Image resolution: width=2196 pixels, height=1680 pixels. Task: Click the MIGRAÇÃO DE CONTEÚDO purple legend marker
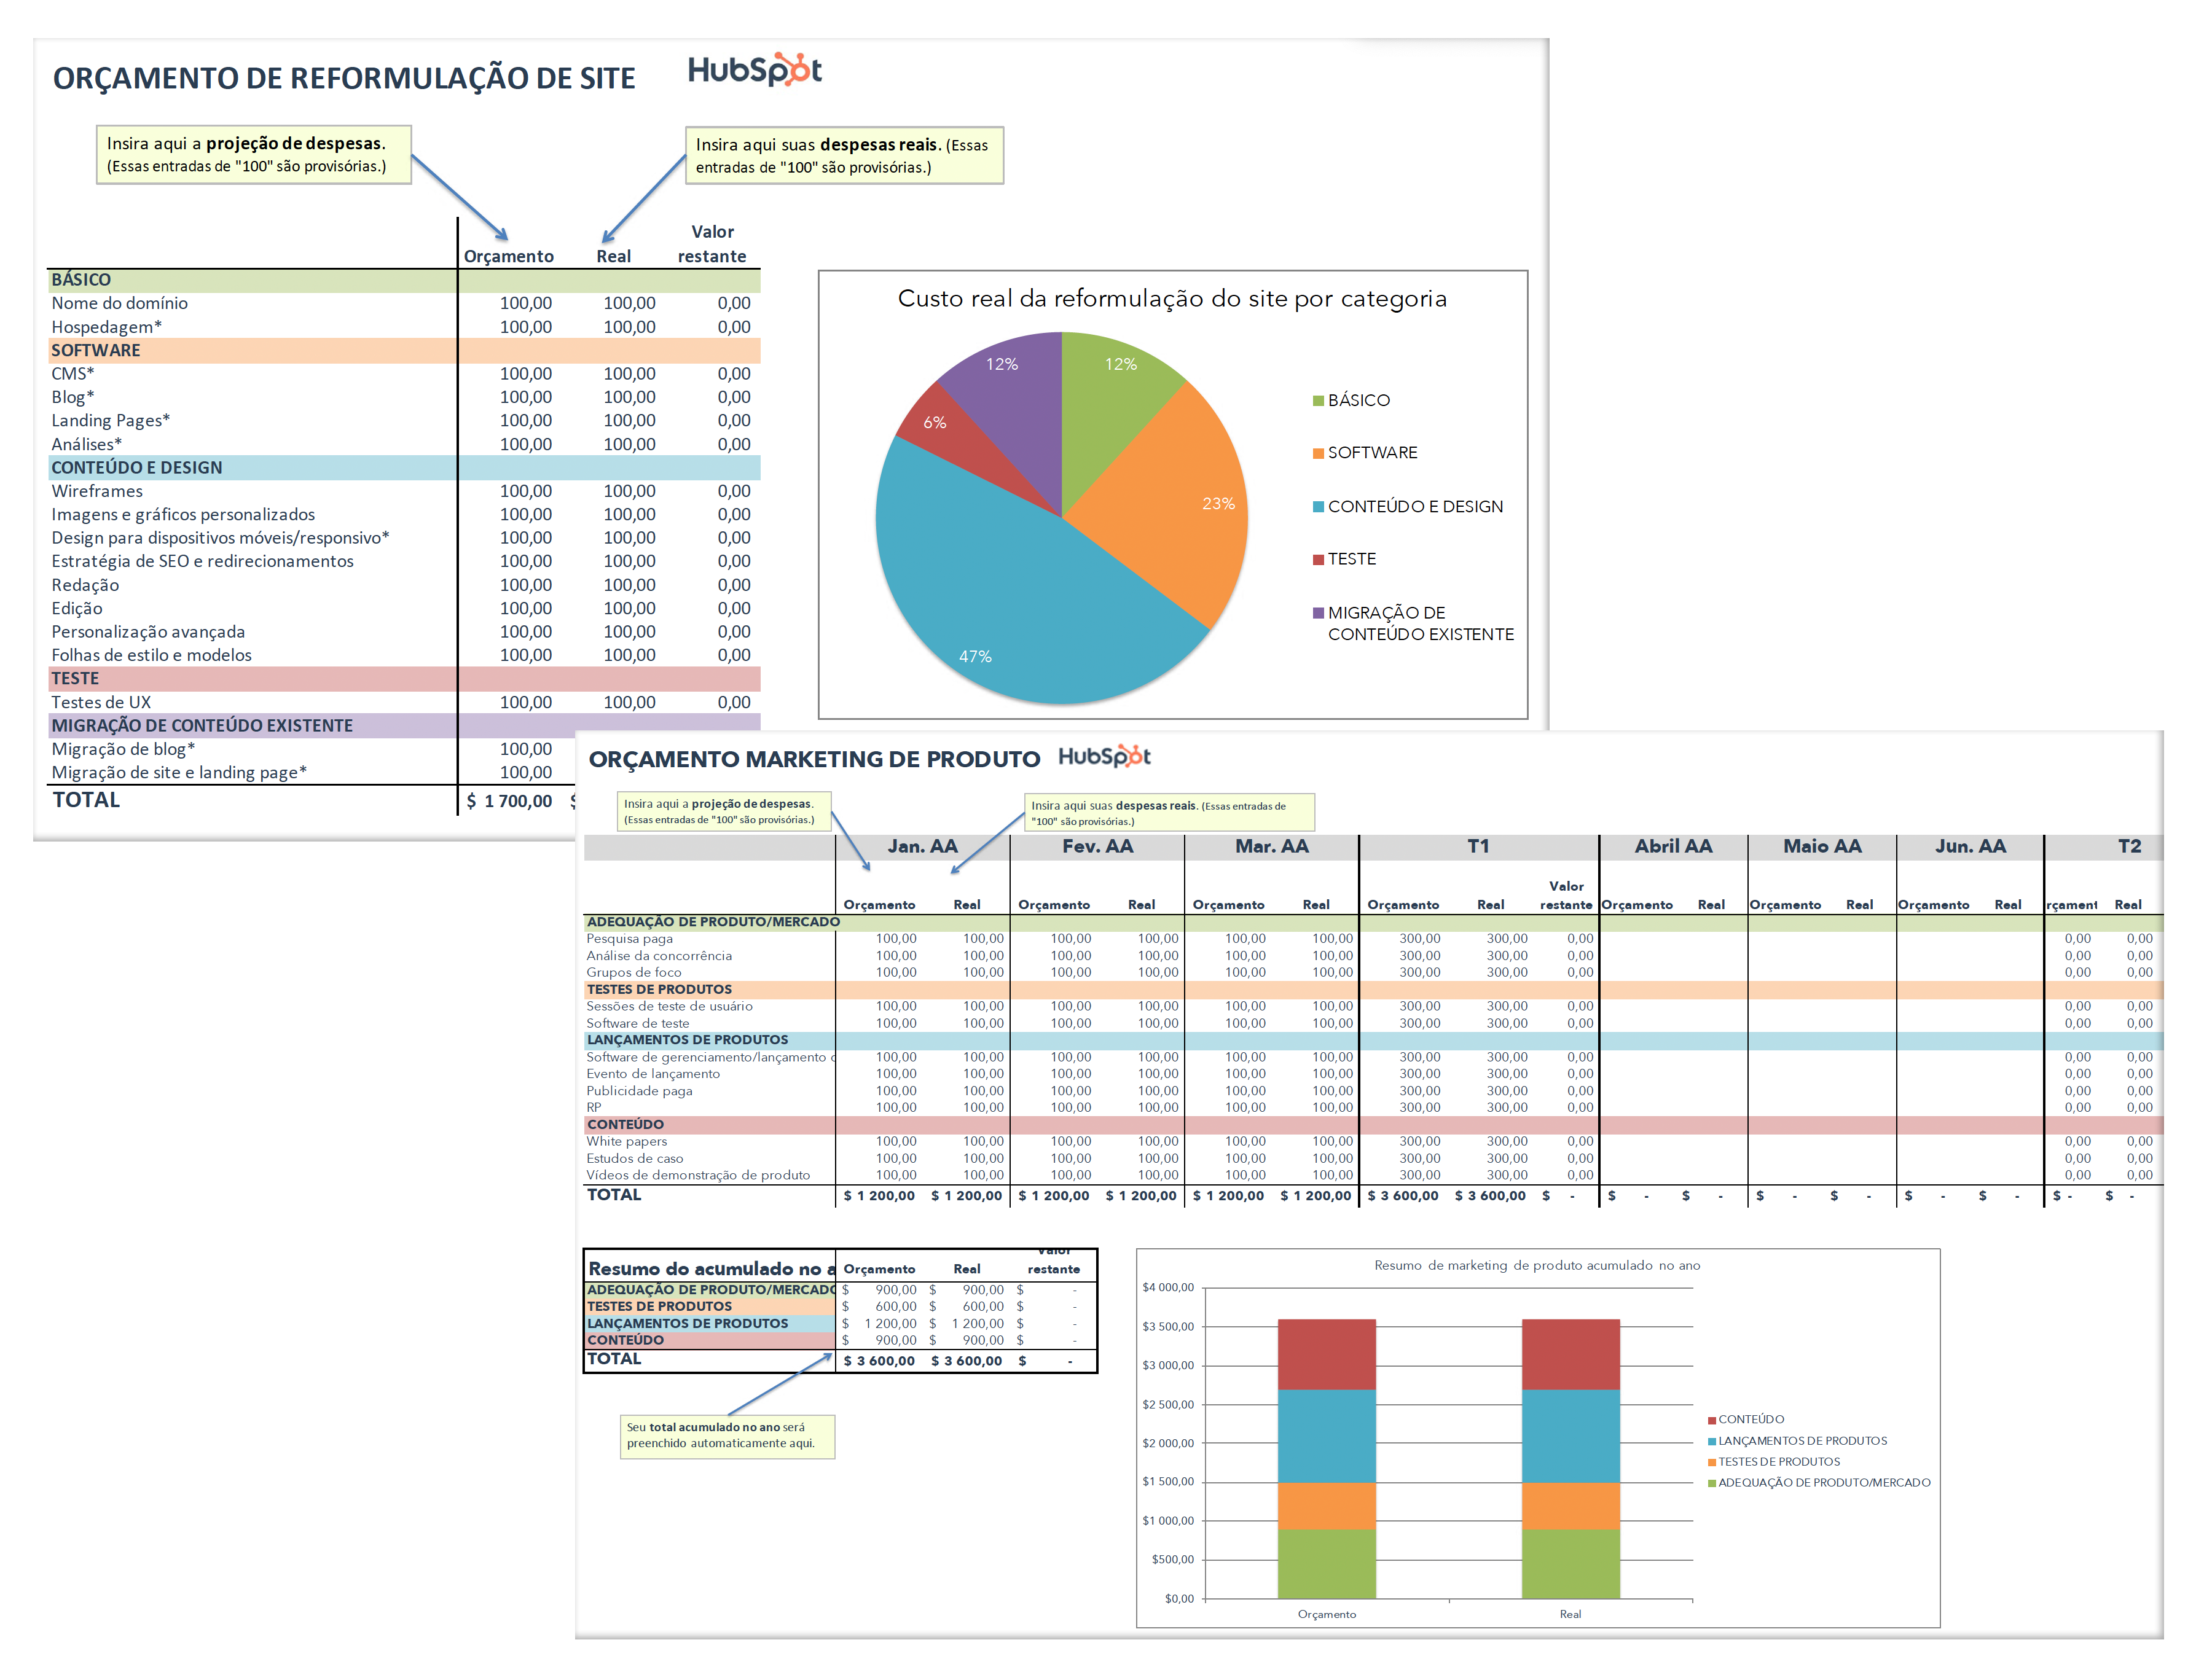tap(1318, 612)
